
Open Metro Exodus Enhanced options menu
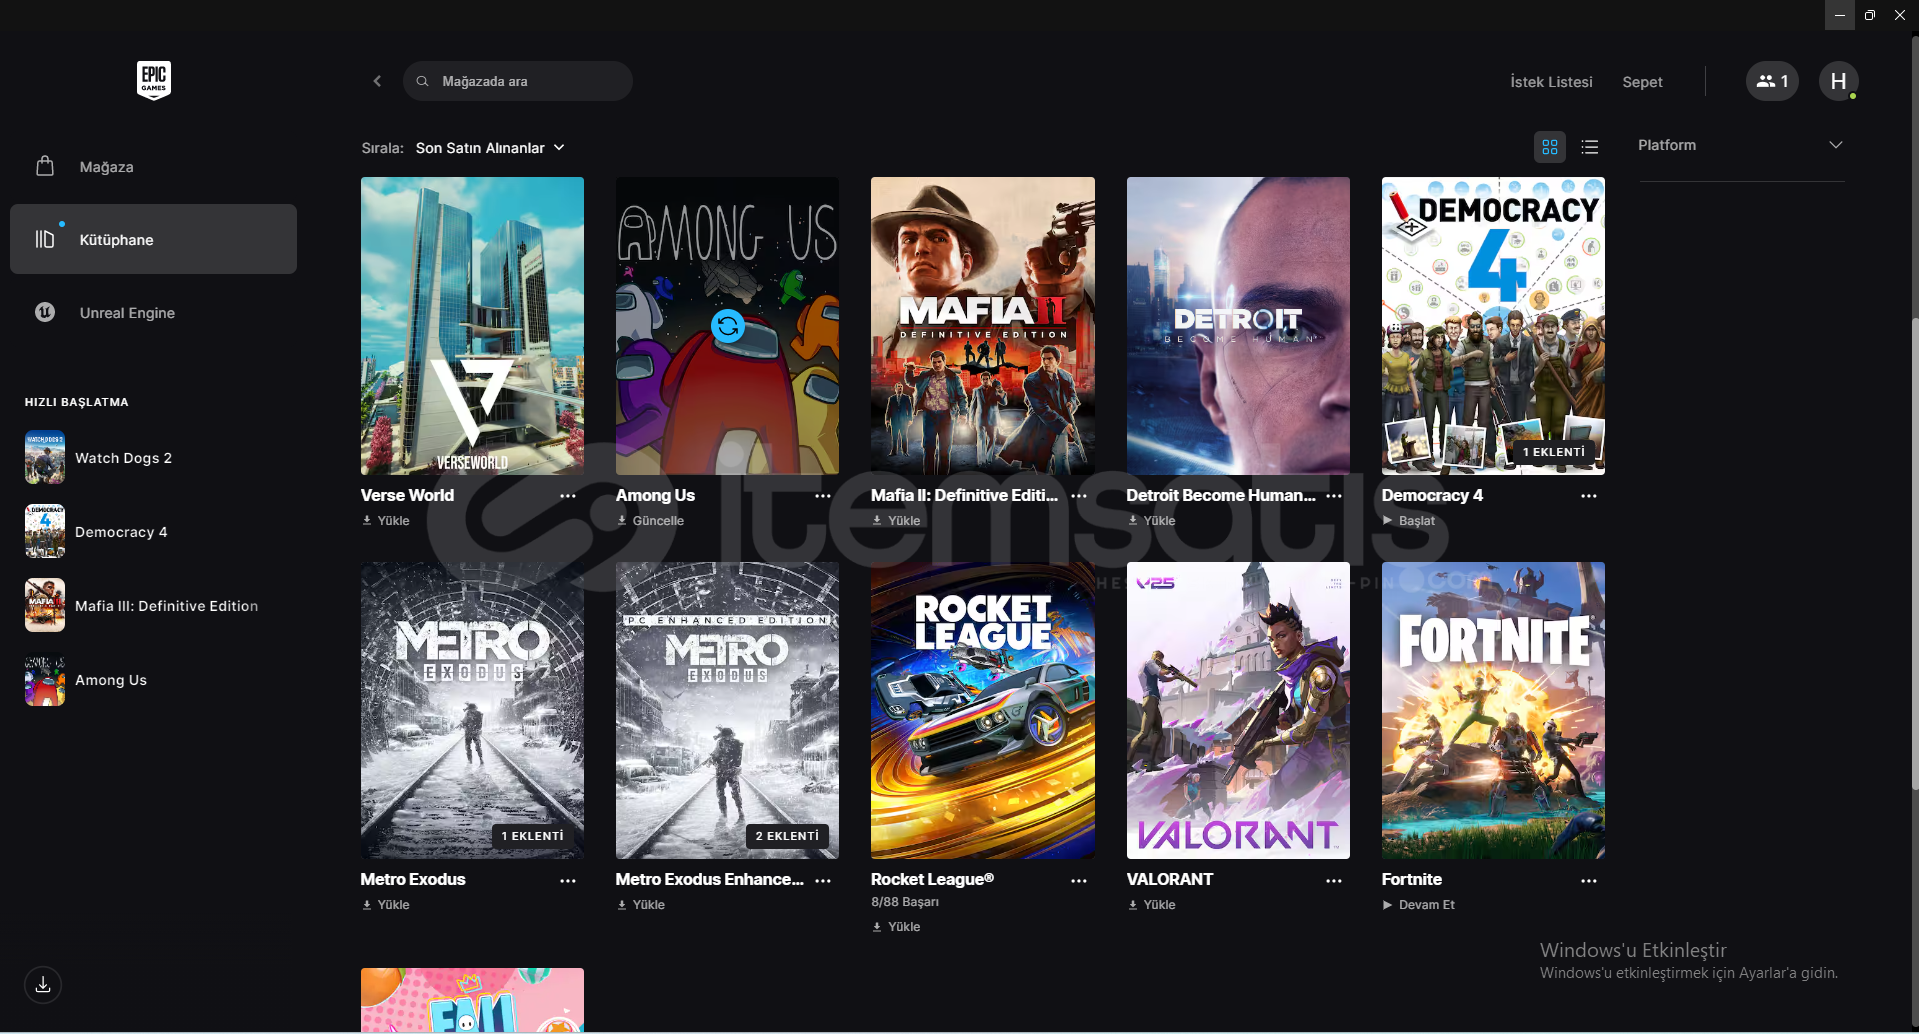pyautogui.click(x=823, y=881)
